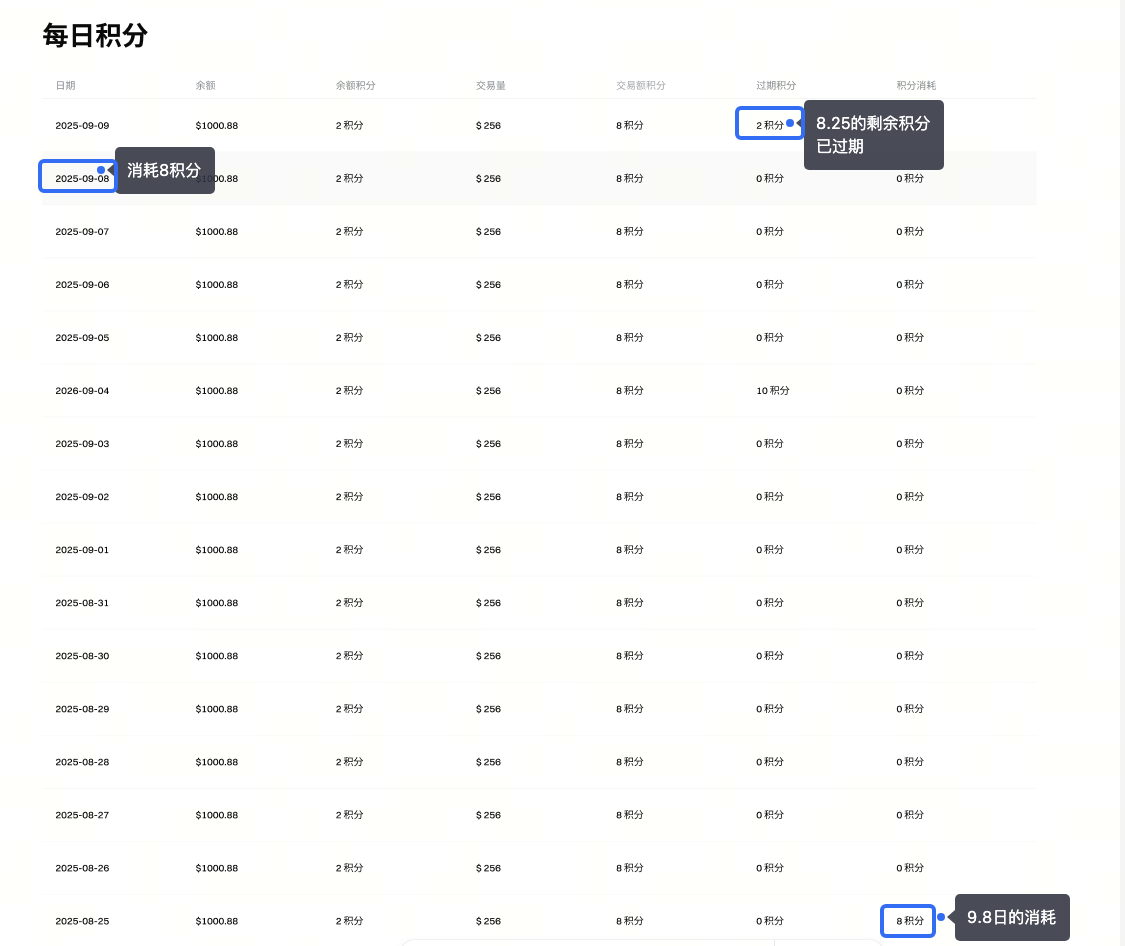Click the blue dot beside the highlighted 2 积分

click(x=790, y=123)
